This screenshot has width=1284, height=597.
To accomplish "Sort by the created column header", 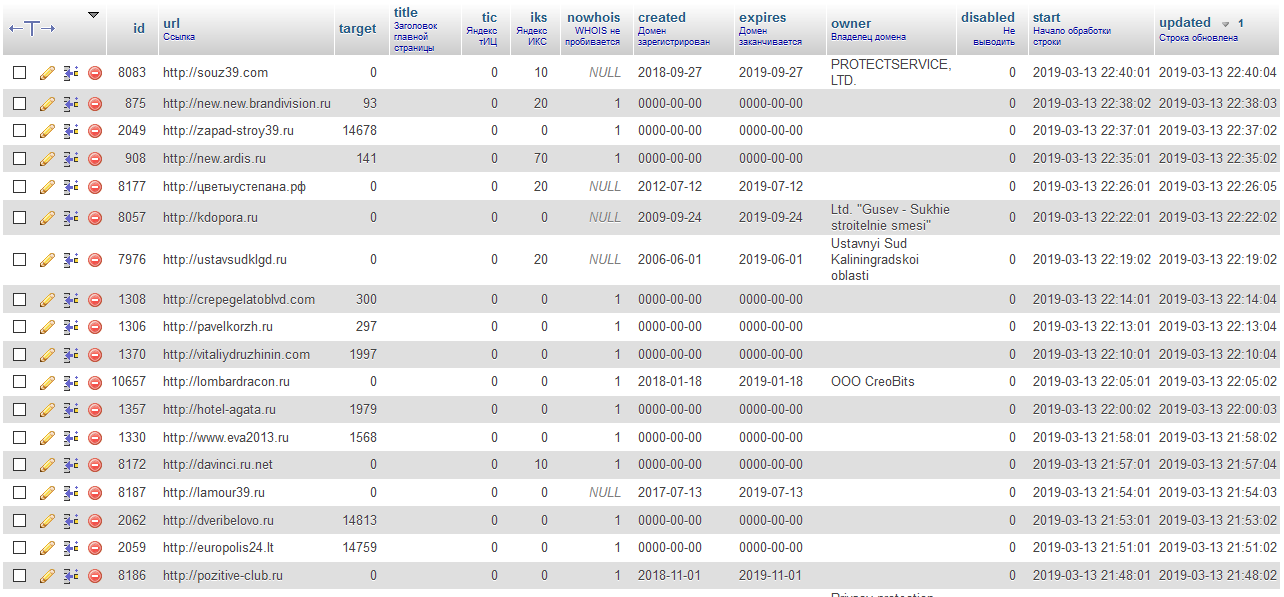I will click(x=662, y=17).
